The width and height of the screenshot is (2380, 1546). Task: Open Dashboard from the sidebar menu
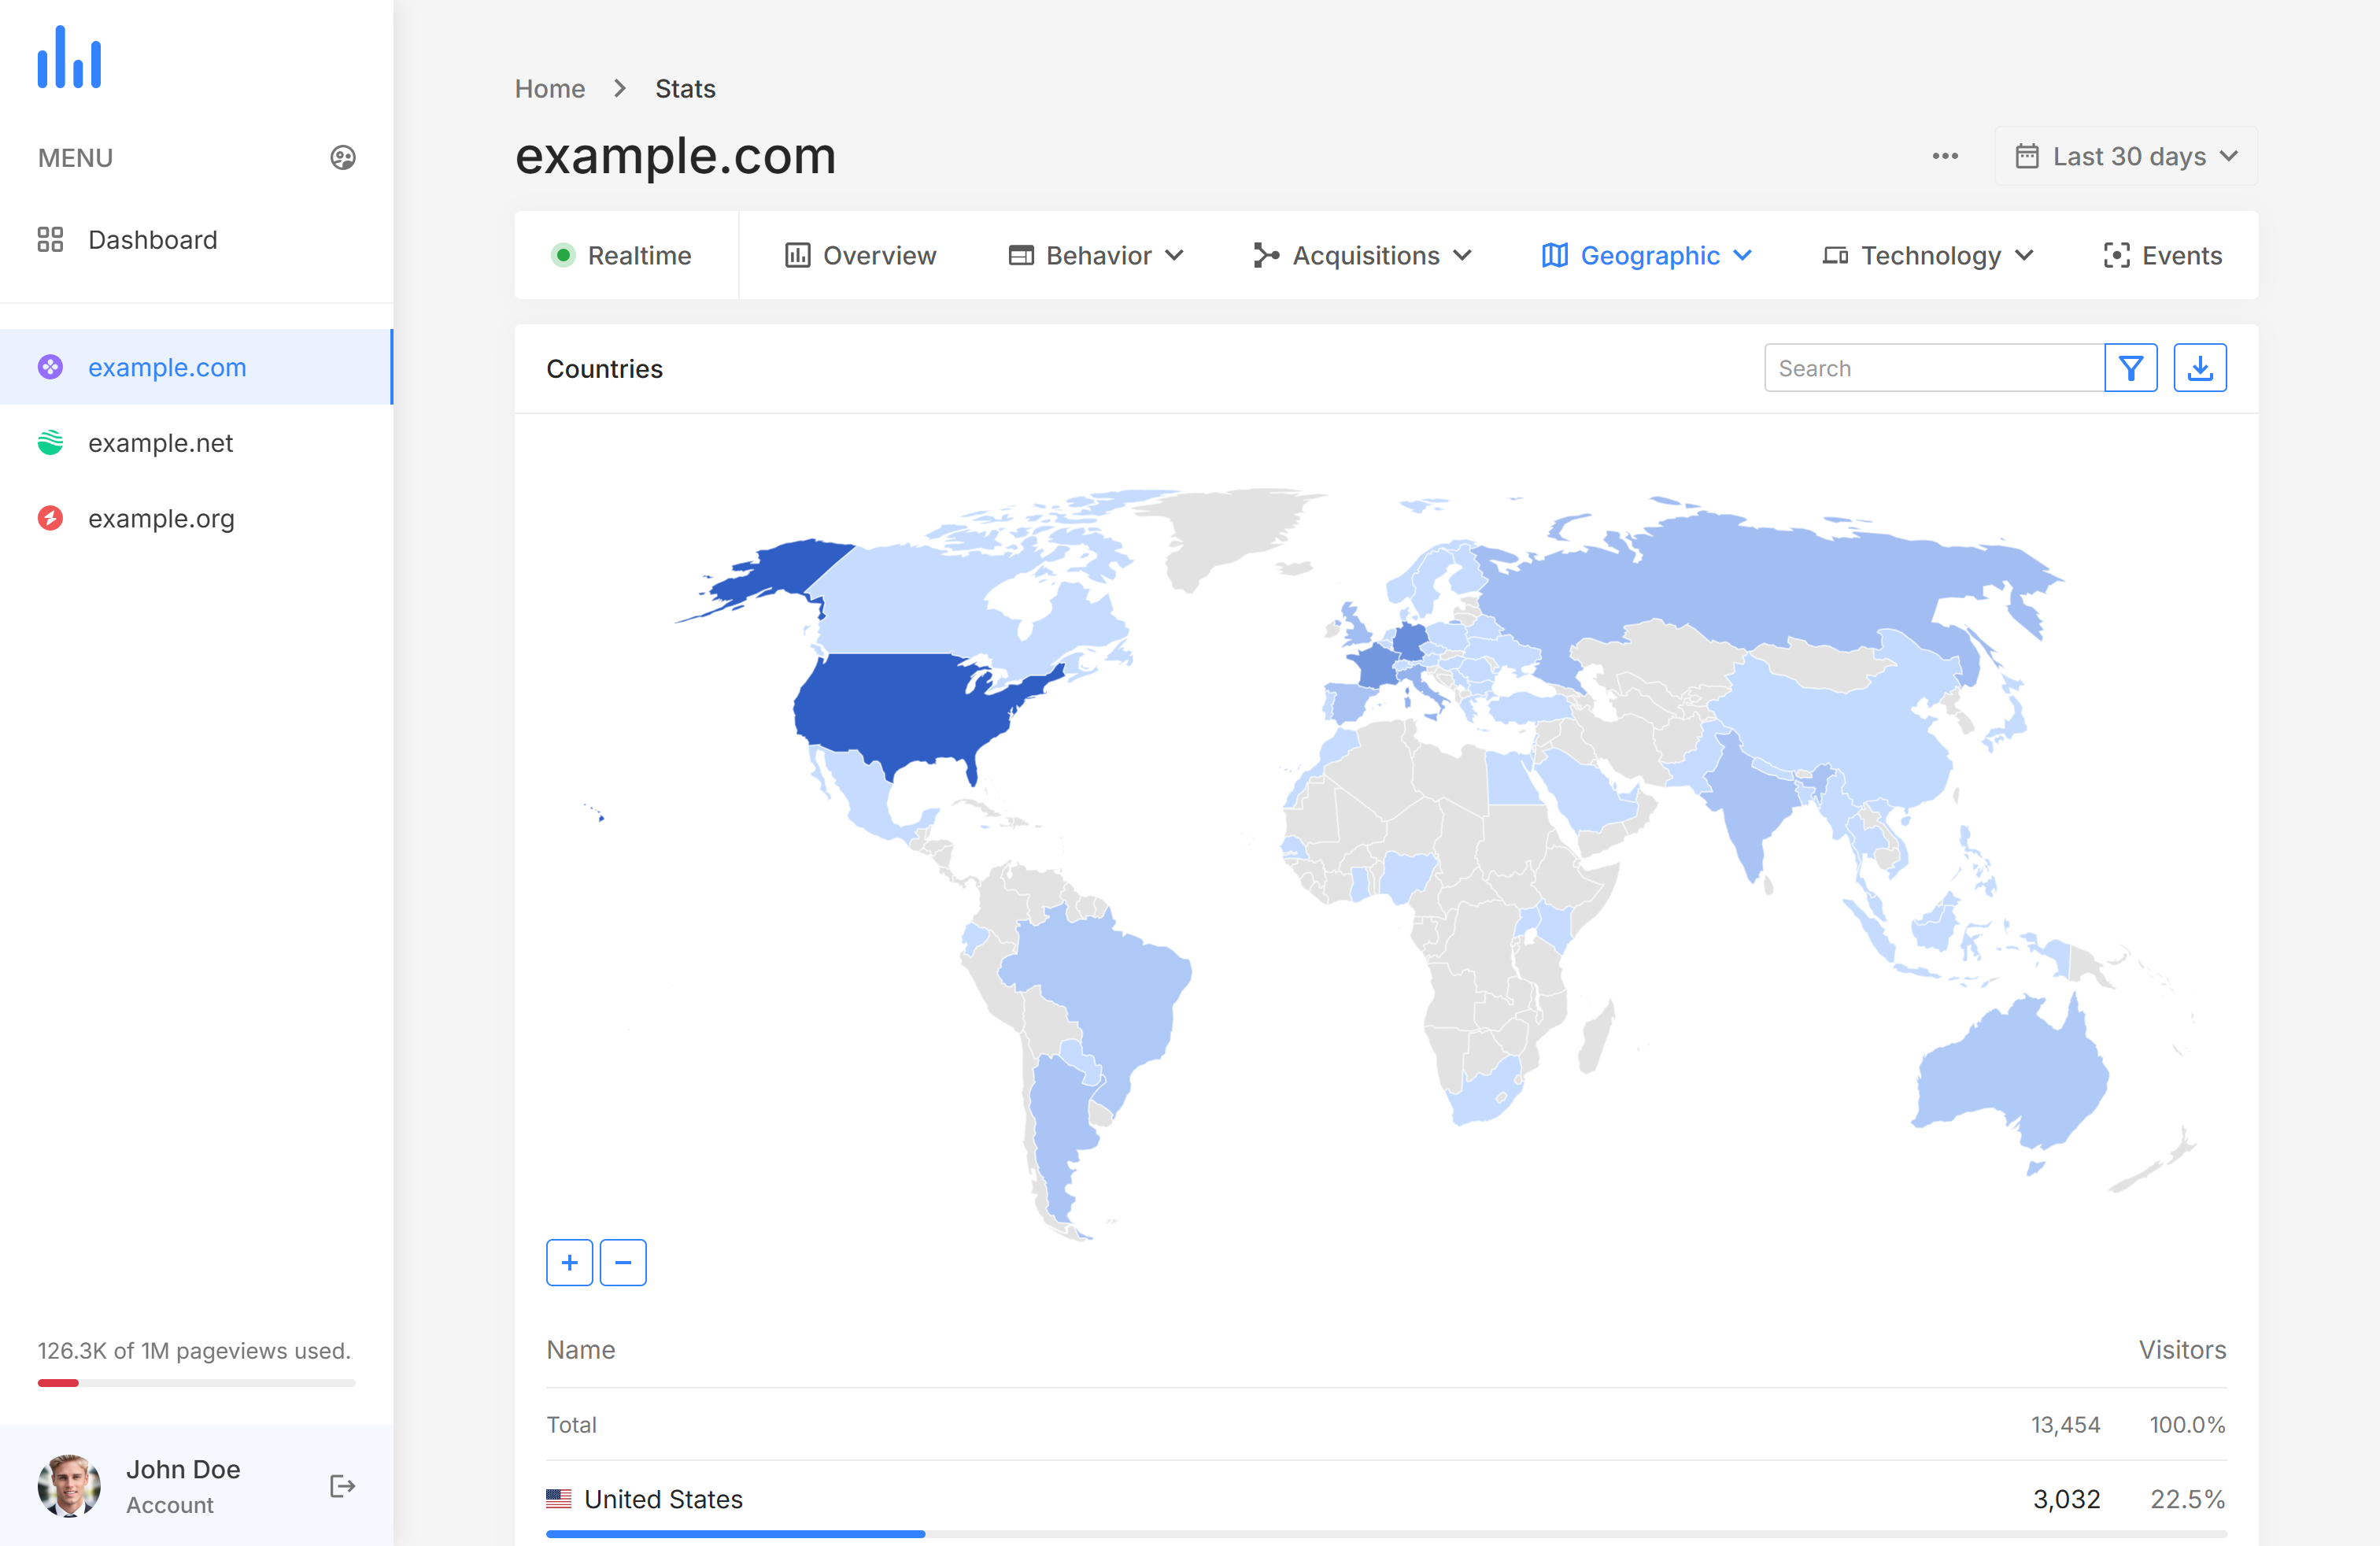[152, 240]
